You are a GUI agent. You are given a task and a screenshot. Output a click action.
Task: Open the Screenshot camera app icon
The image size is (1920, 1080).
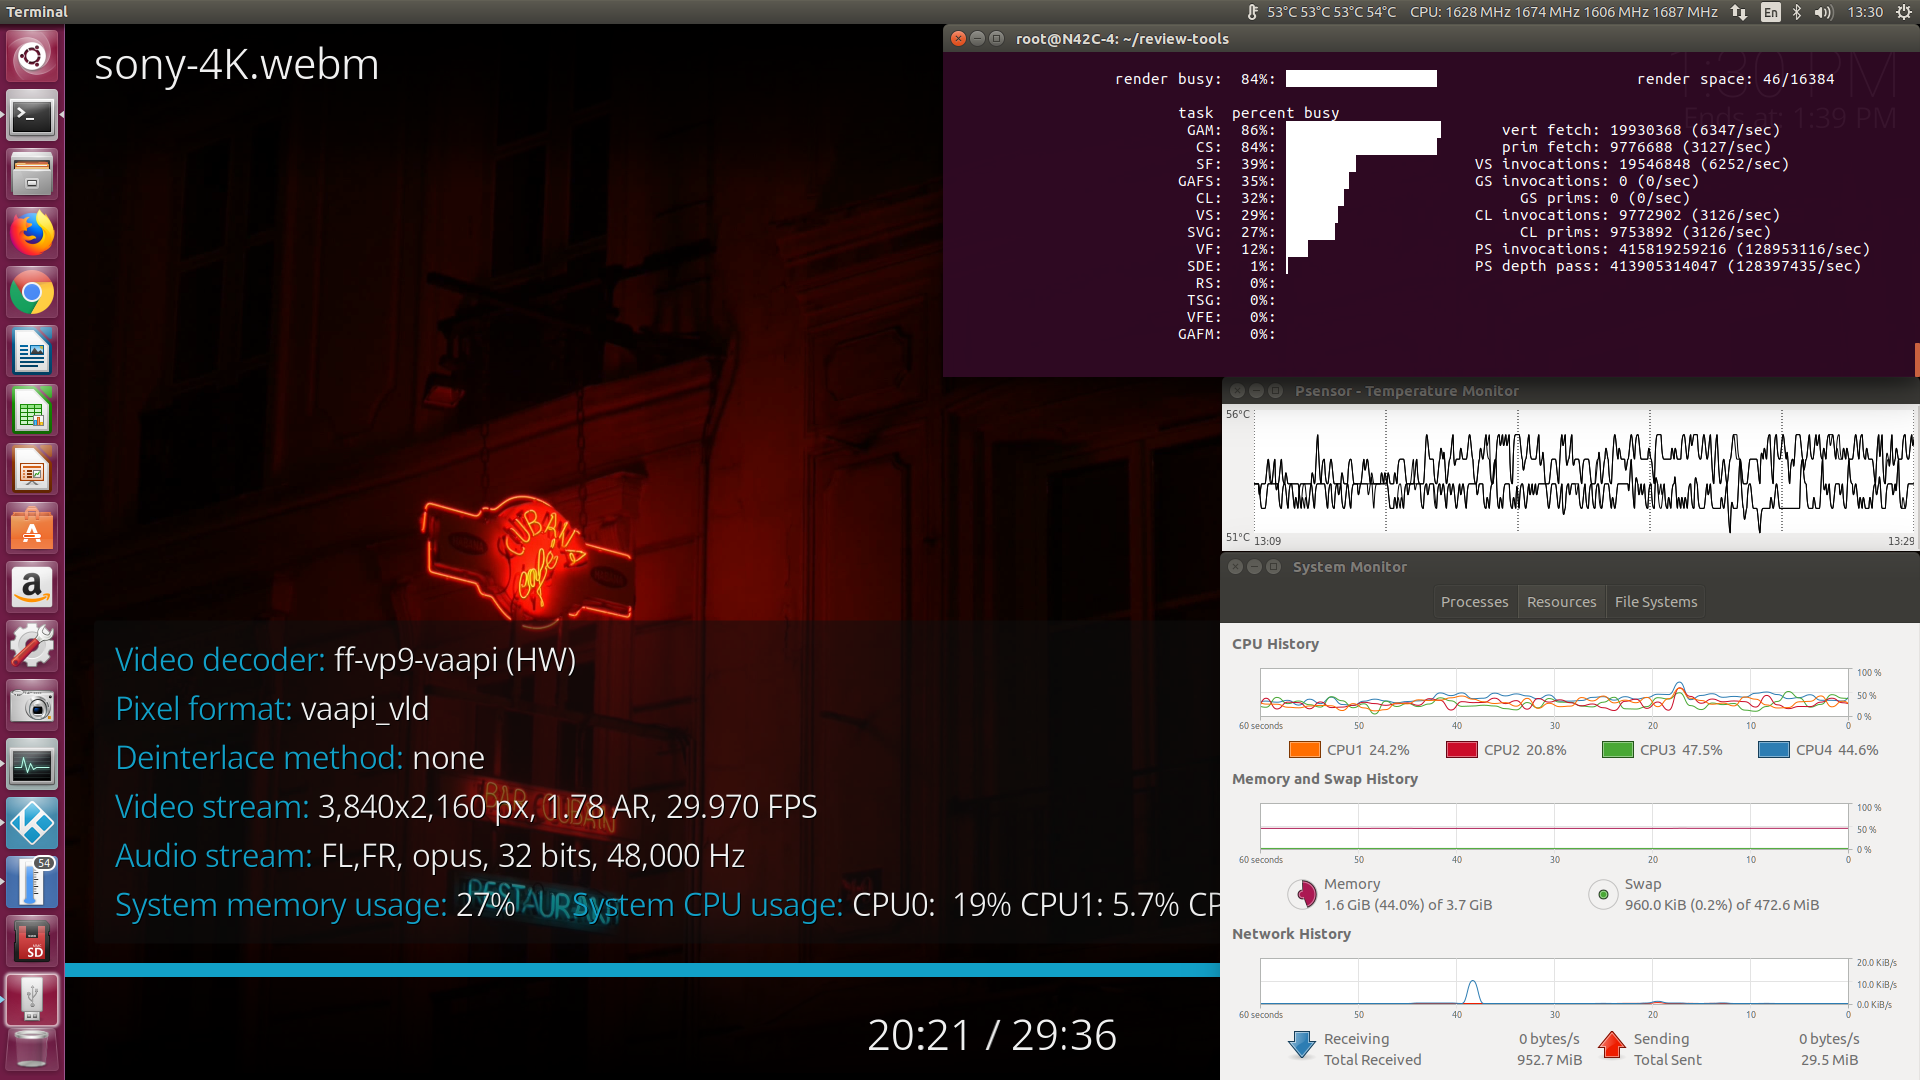32,705
